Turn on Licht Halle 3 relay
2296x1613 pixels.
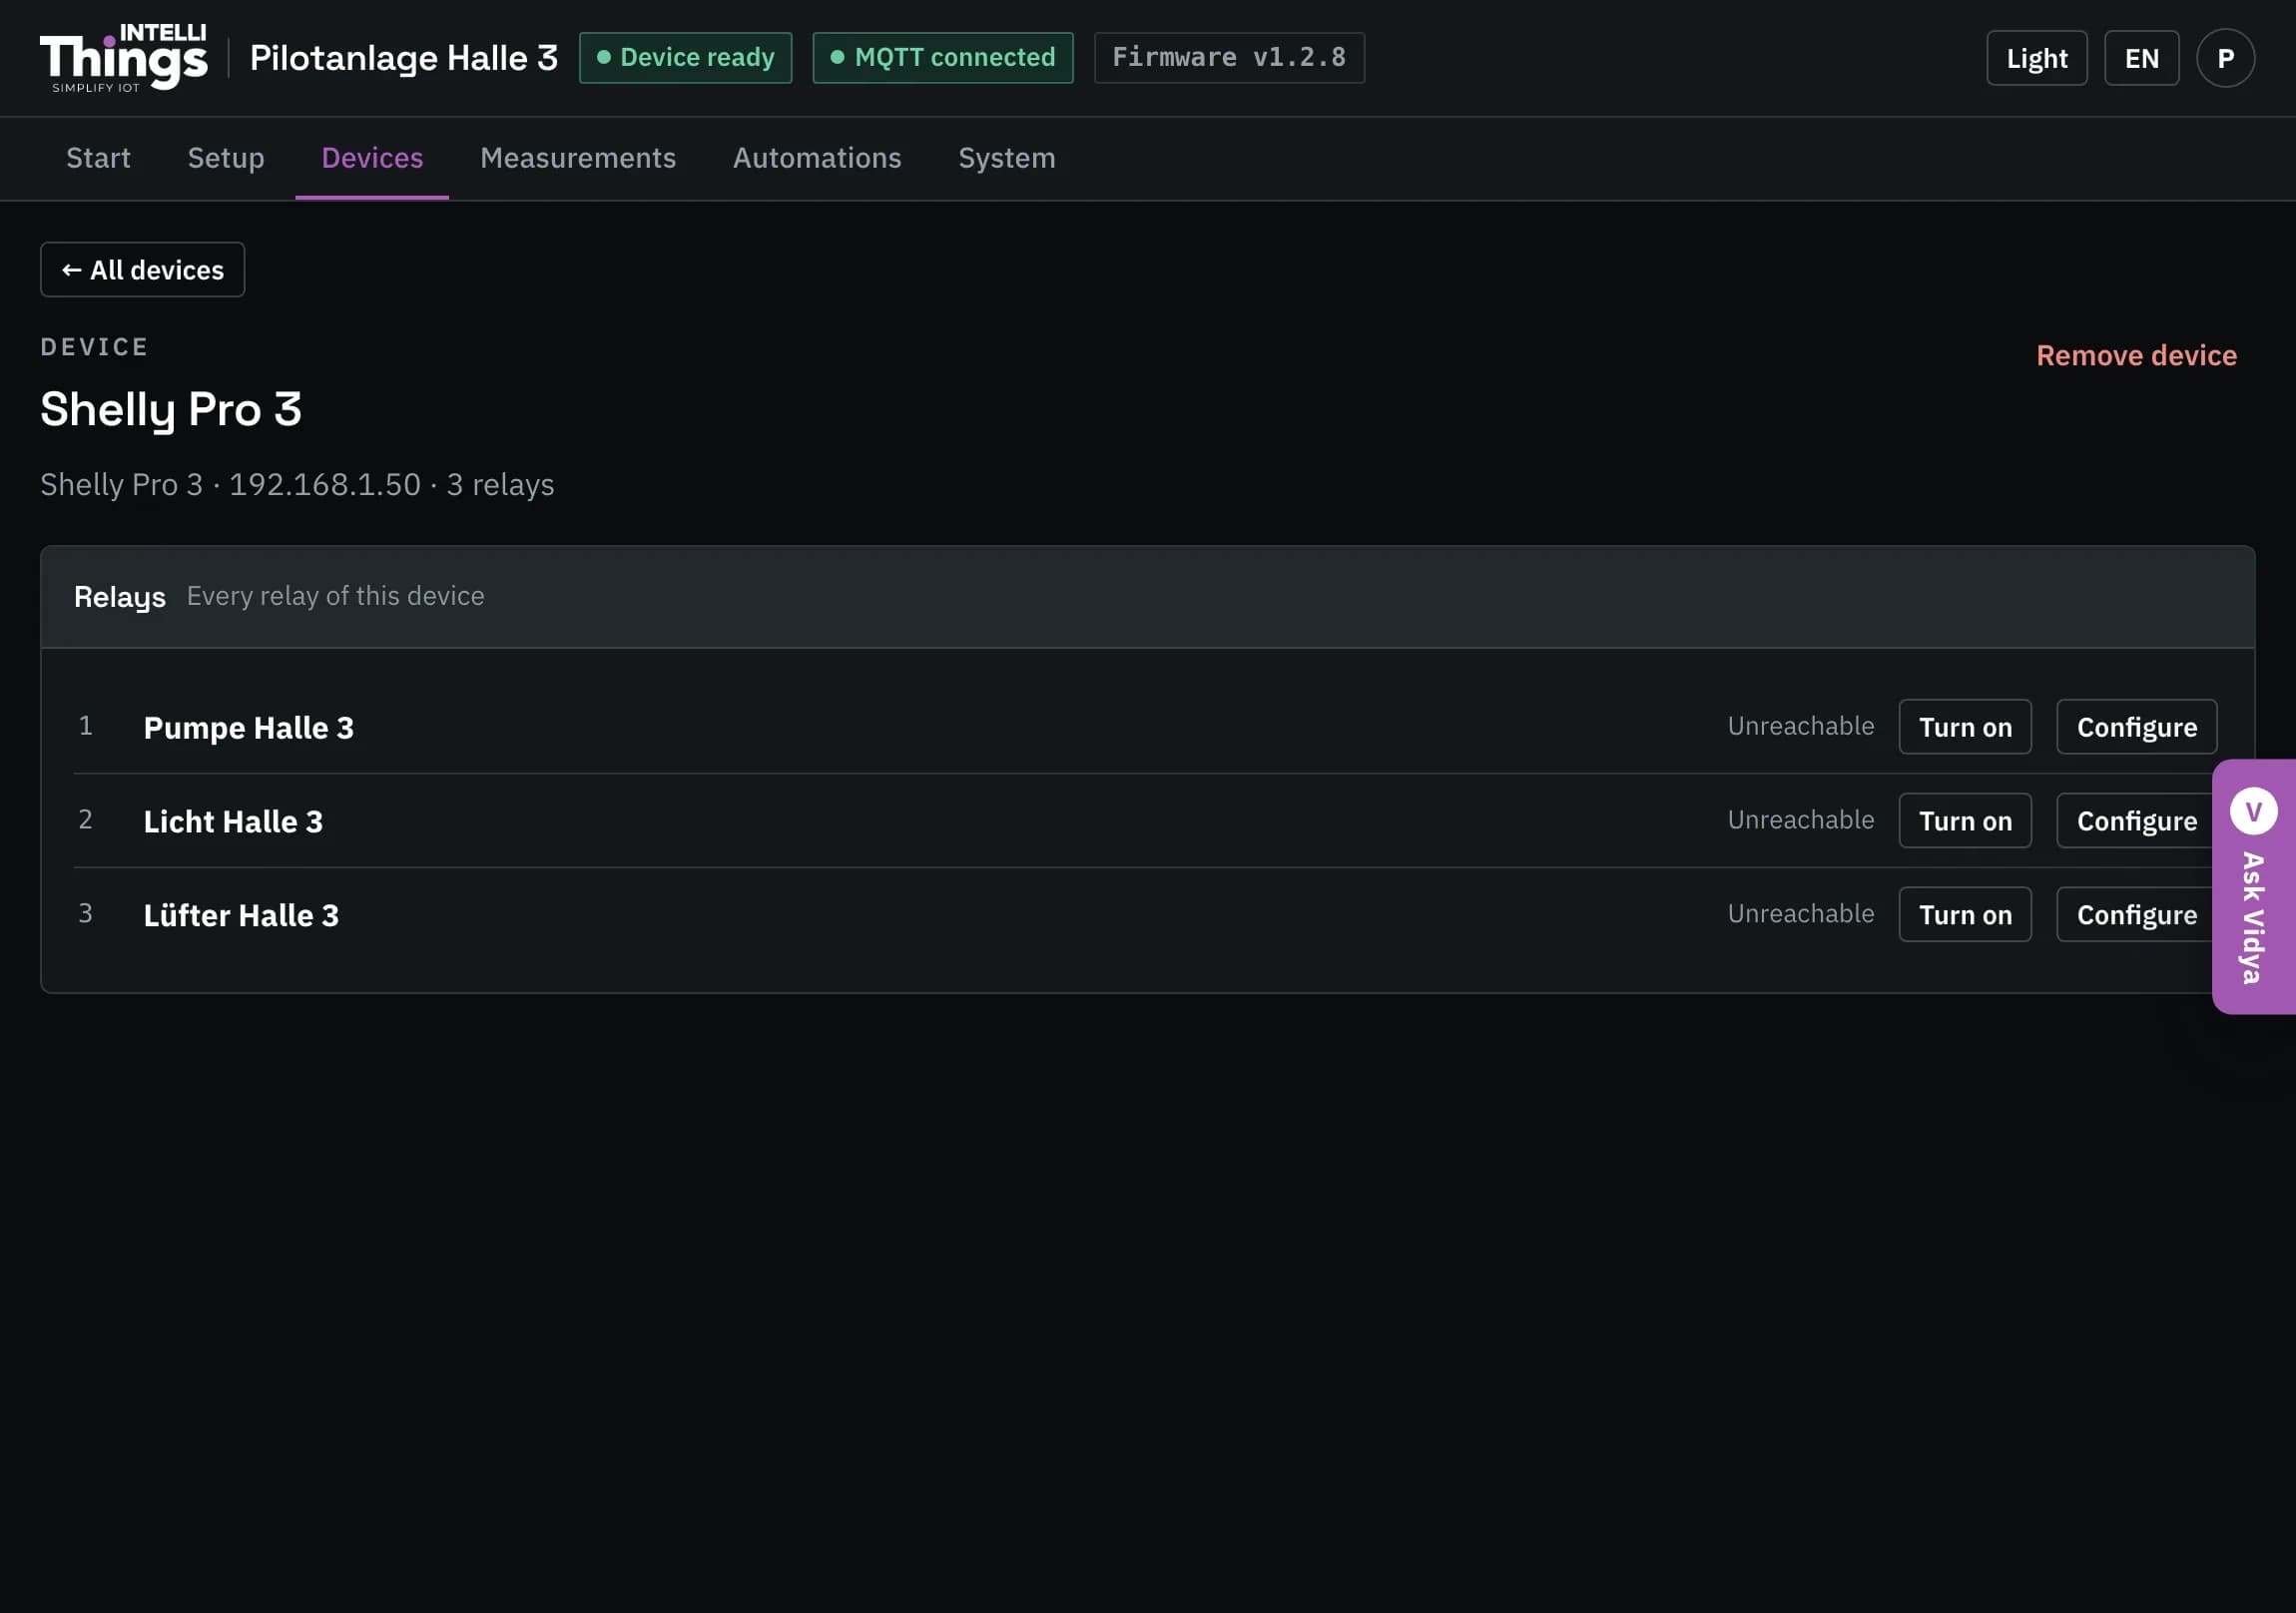1965,821
